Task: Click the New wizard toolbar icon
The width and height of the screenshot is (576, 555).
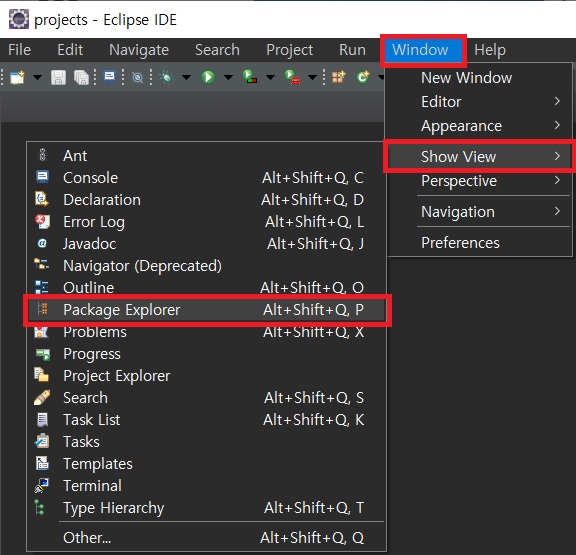Action: (17, 78)
